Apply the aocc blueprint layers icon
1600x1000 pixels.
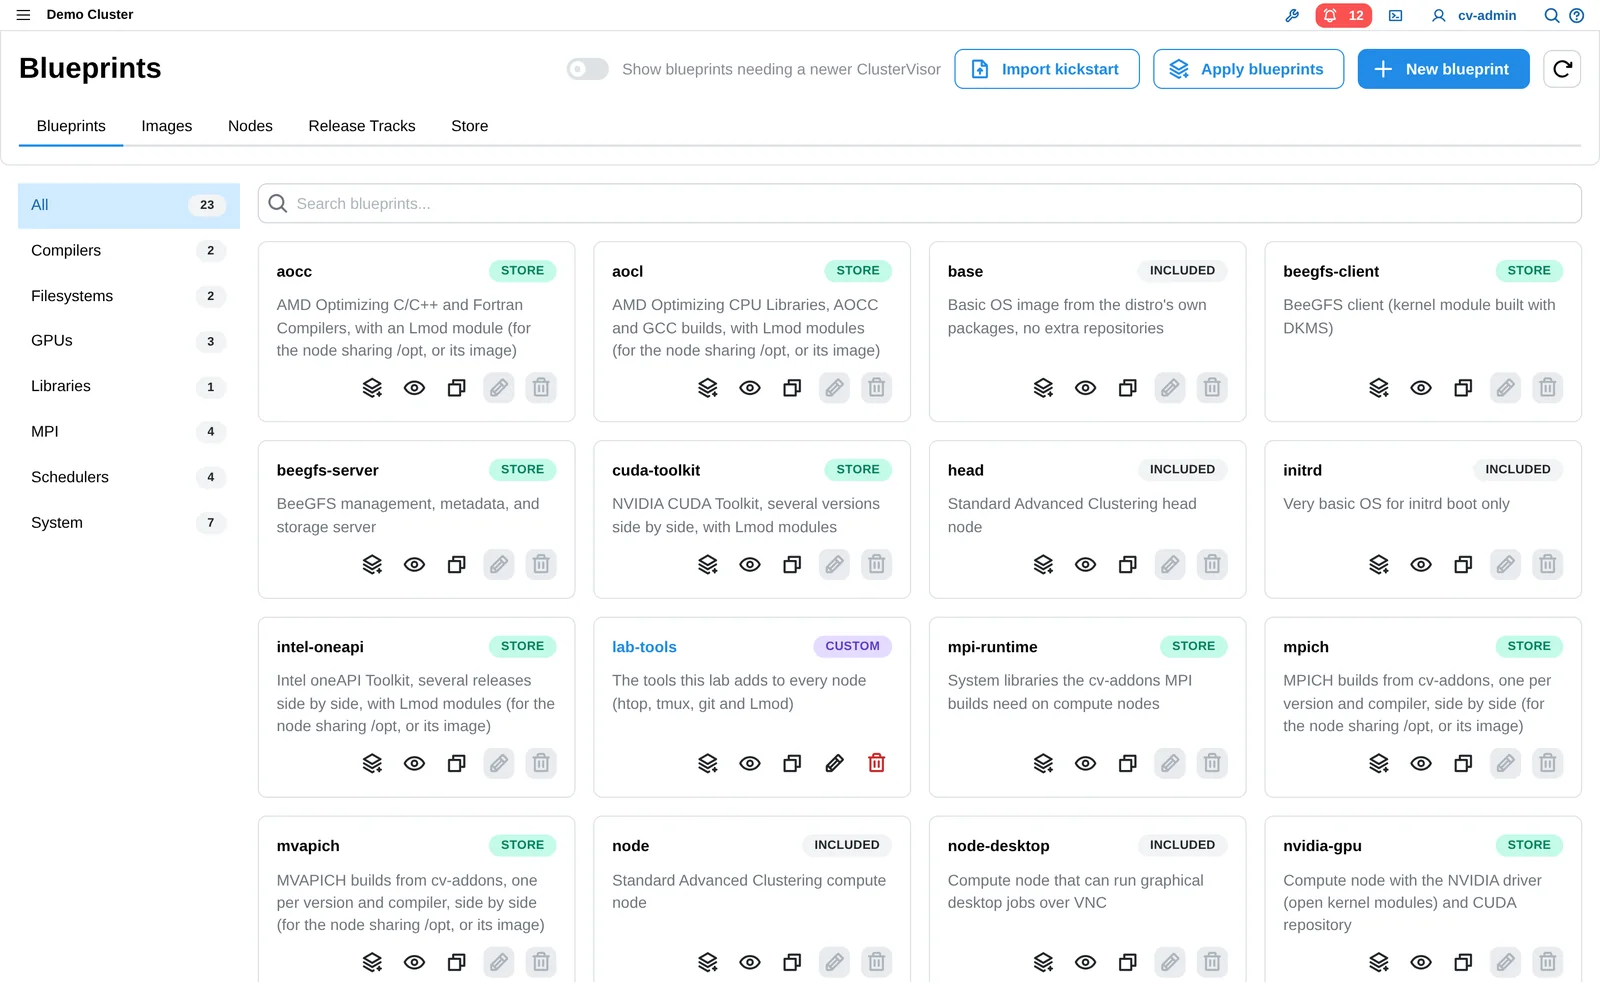coord(372,388)
